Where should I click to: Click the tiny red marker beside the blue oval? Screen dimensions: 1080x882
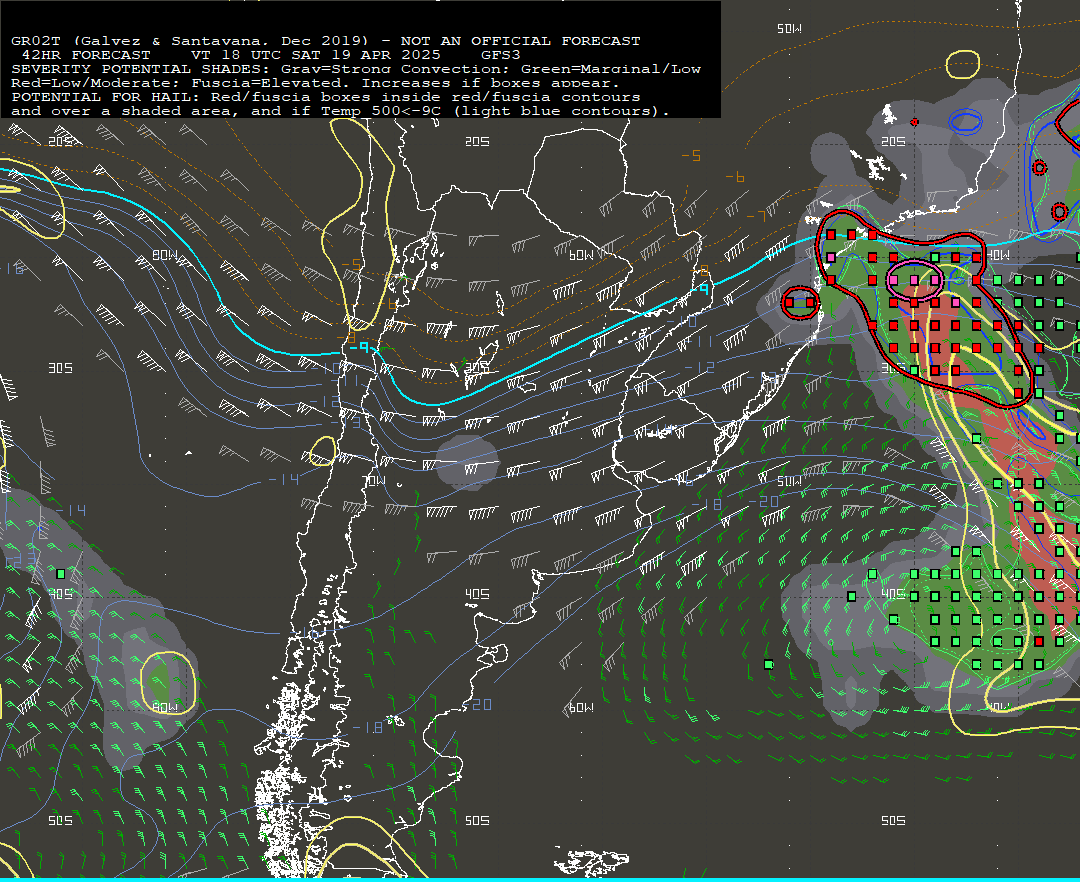coord(914,122)
